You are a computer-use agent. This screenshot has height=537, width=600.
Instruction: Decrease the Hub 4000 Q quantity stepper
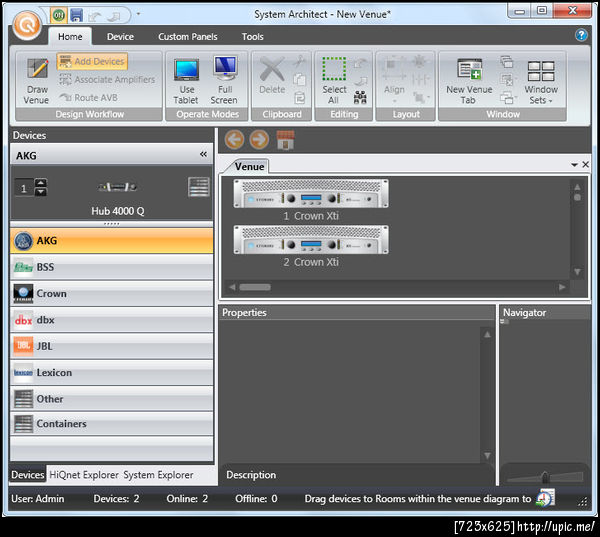[41, 191]
